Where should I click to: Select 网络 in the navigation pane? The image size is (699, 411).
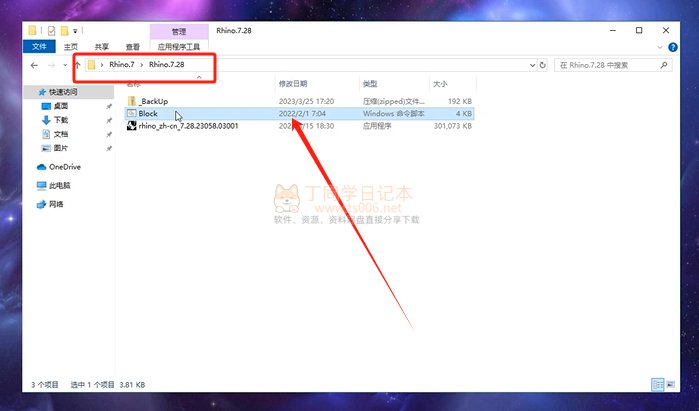pos(56,204)
